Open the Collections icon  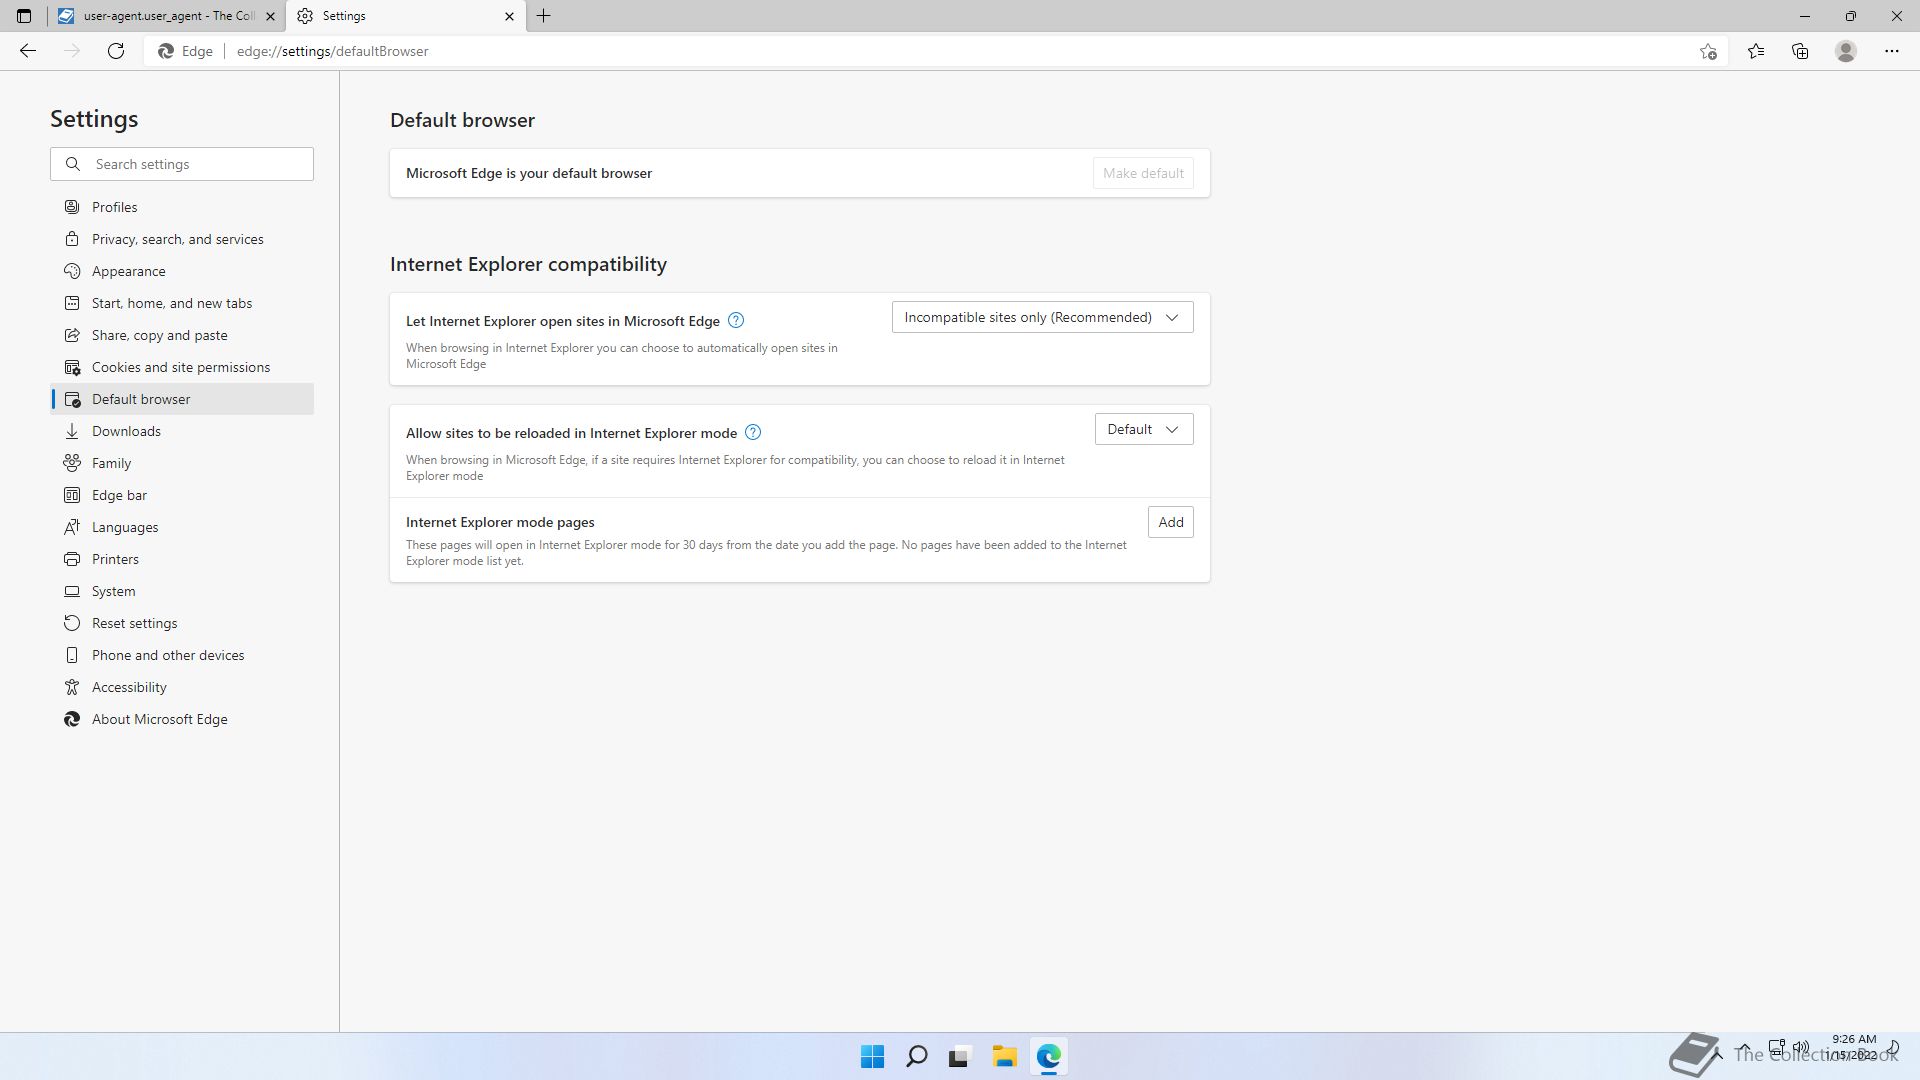tap(1800, 51)
